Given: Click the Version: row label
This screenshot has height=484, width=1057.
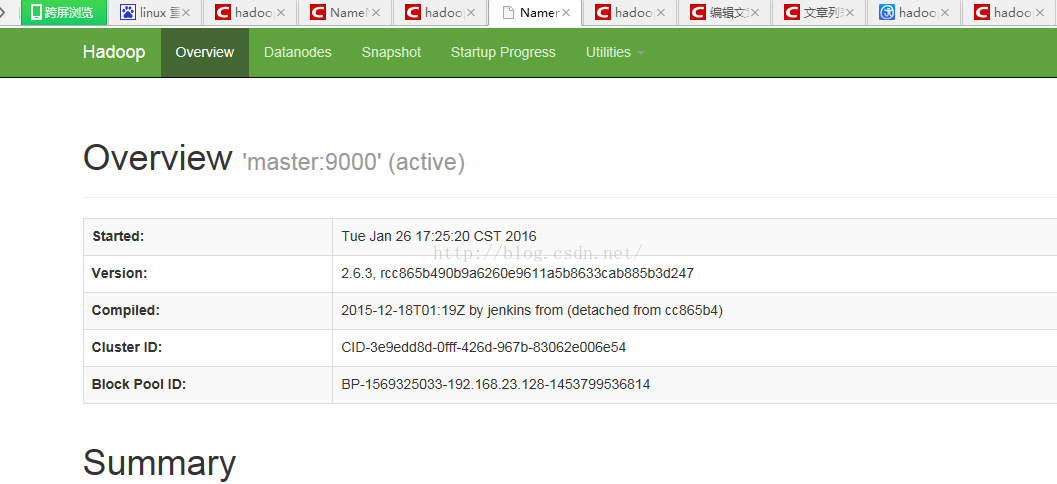Looking at the screenshot, I should pyautogui.click(x=119, y=274).
